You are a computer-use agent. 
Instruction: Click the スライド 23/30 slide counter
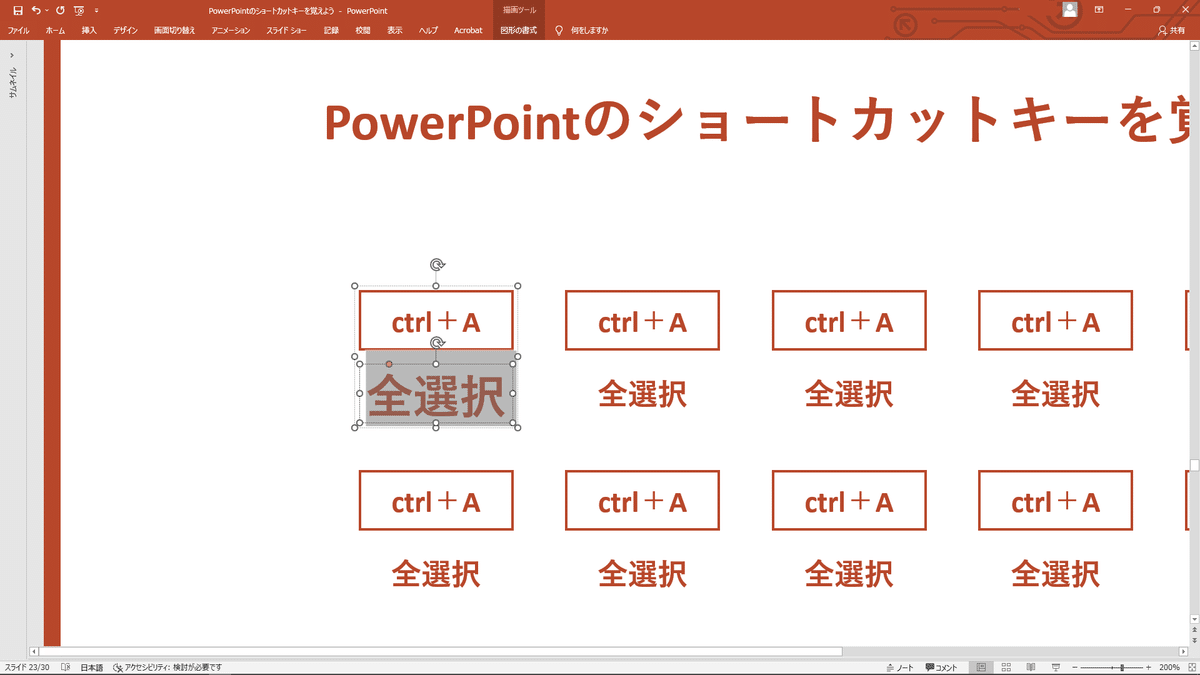[x=27, y=667]
